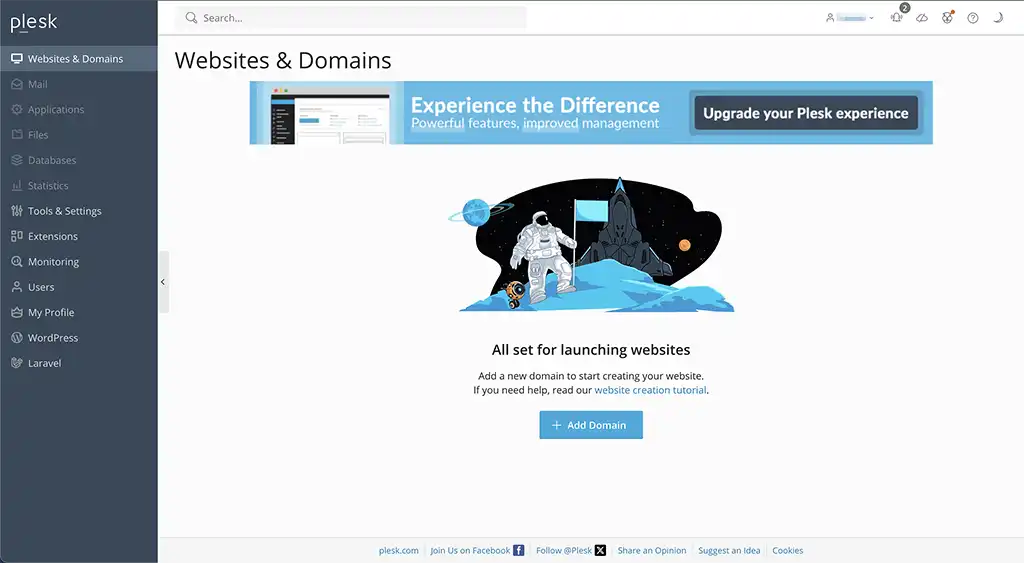The height and width of the screenshot is (563, 1024).
Task: Click the 'Websites & Domains' page title
Action: (283, 60)
